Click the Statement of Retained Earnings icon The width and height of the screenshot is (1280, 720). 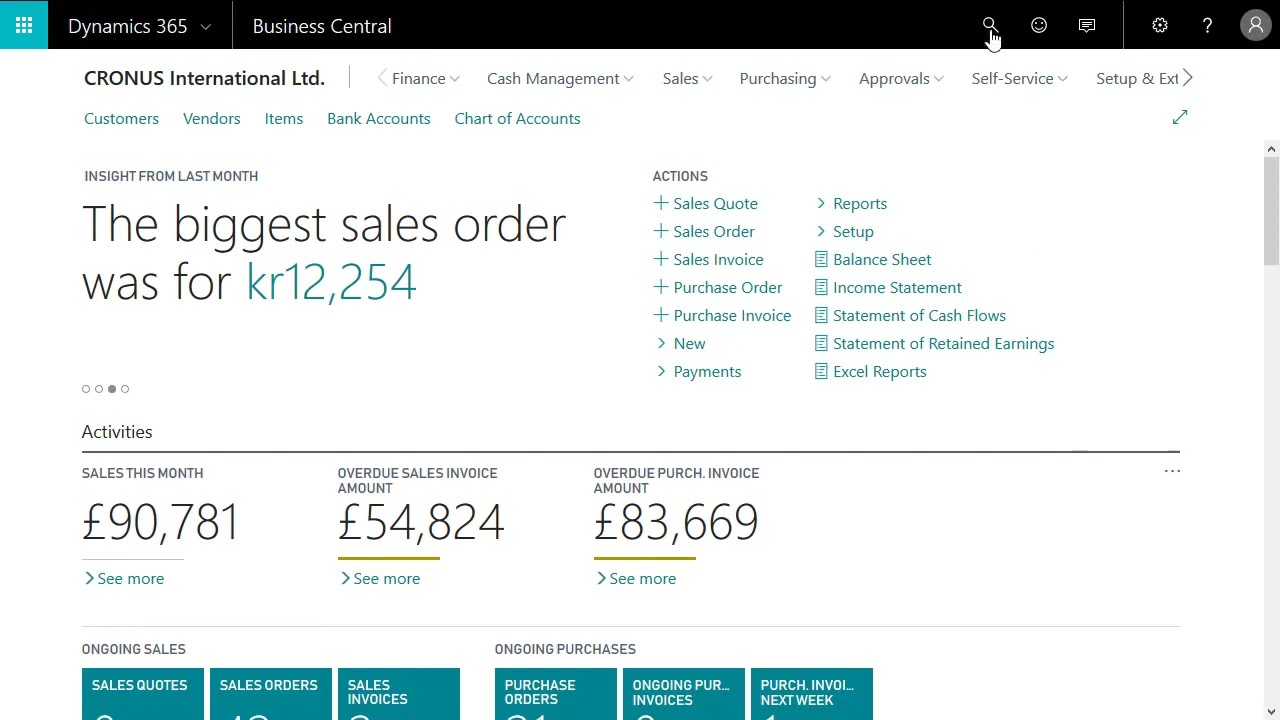point(821,343)
